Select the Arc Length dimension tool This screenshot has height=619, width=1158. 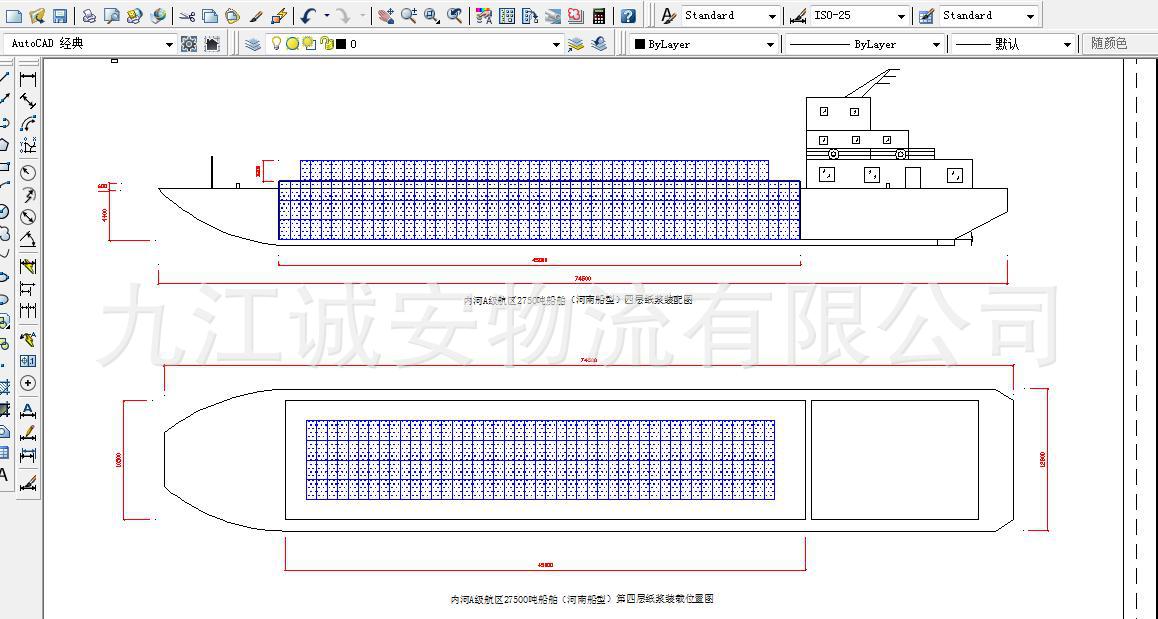[x=28, y=123]
